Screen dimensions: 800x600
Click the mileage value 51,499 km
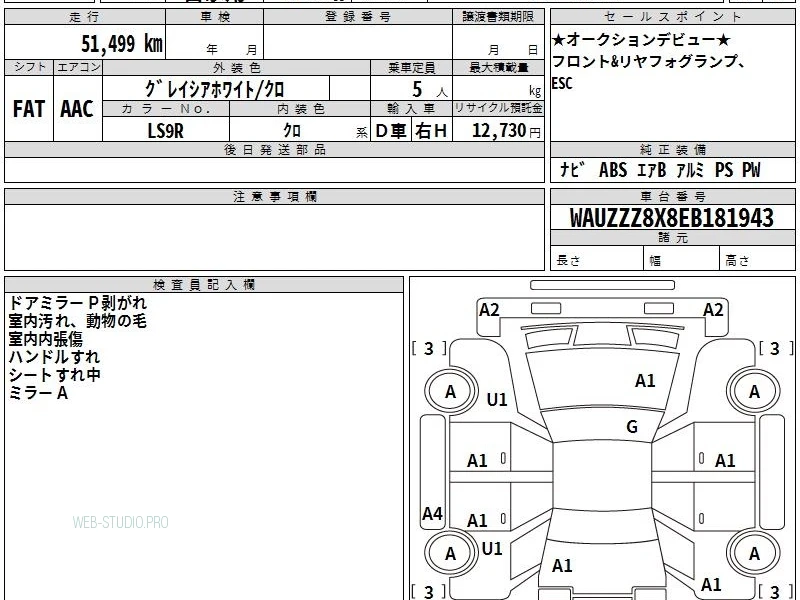coord(122,43)
